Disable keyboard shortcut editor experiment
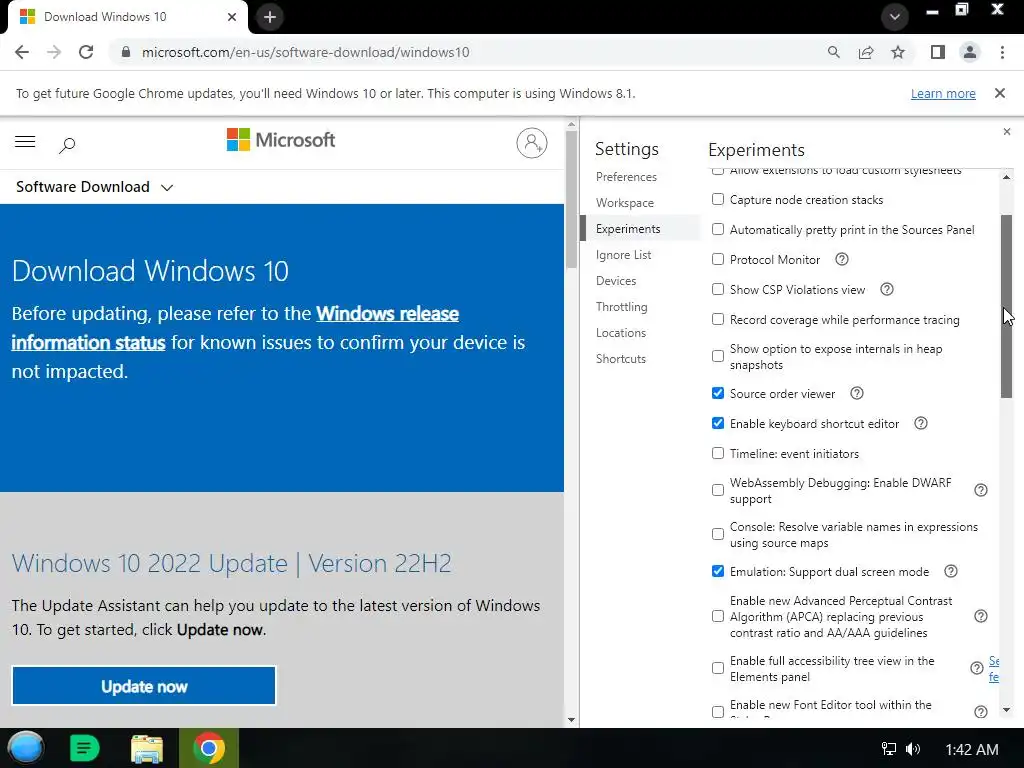The width and height of the screenshot is (1024, 768). click(718, 423)
